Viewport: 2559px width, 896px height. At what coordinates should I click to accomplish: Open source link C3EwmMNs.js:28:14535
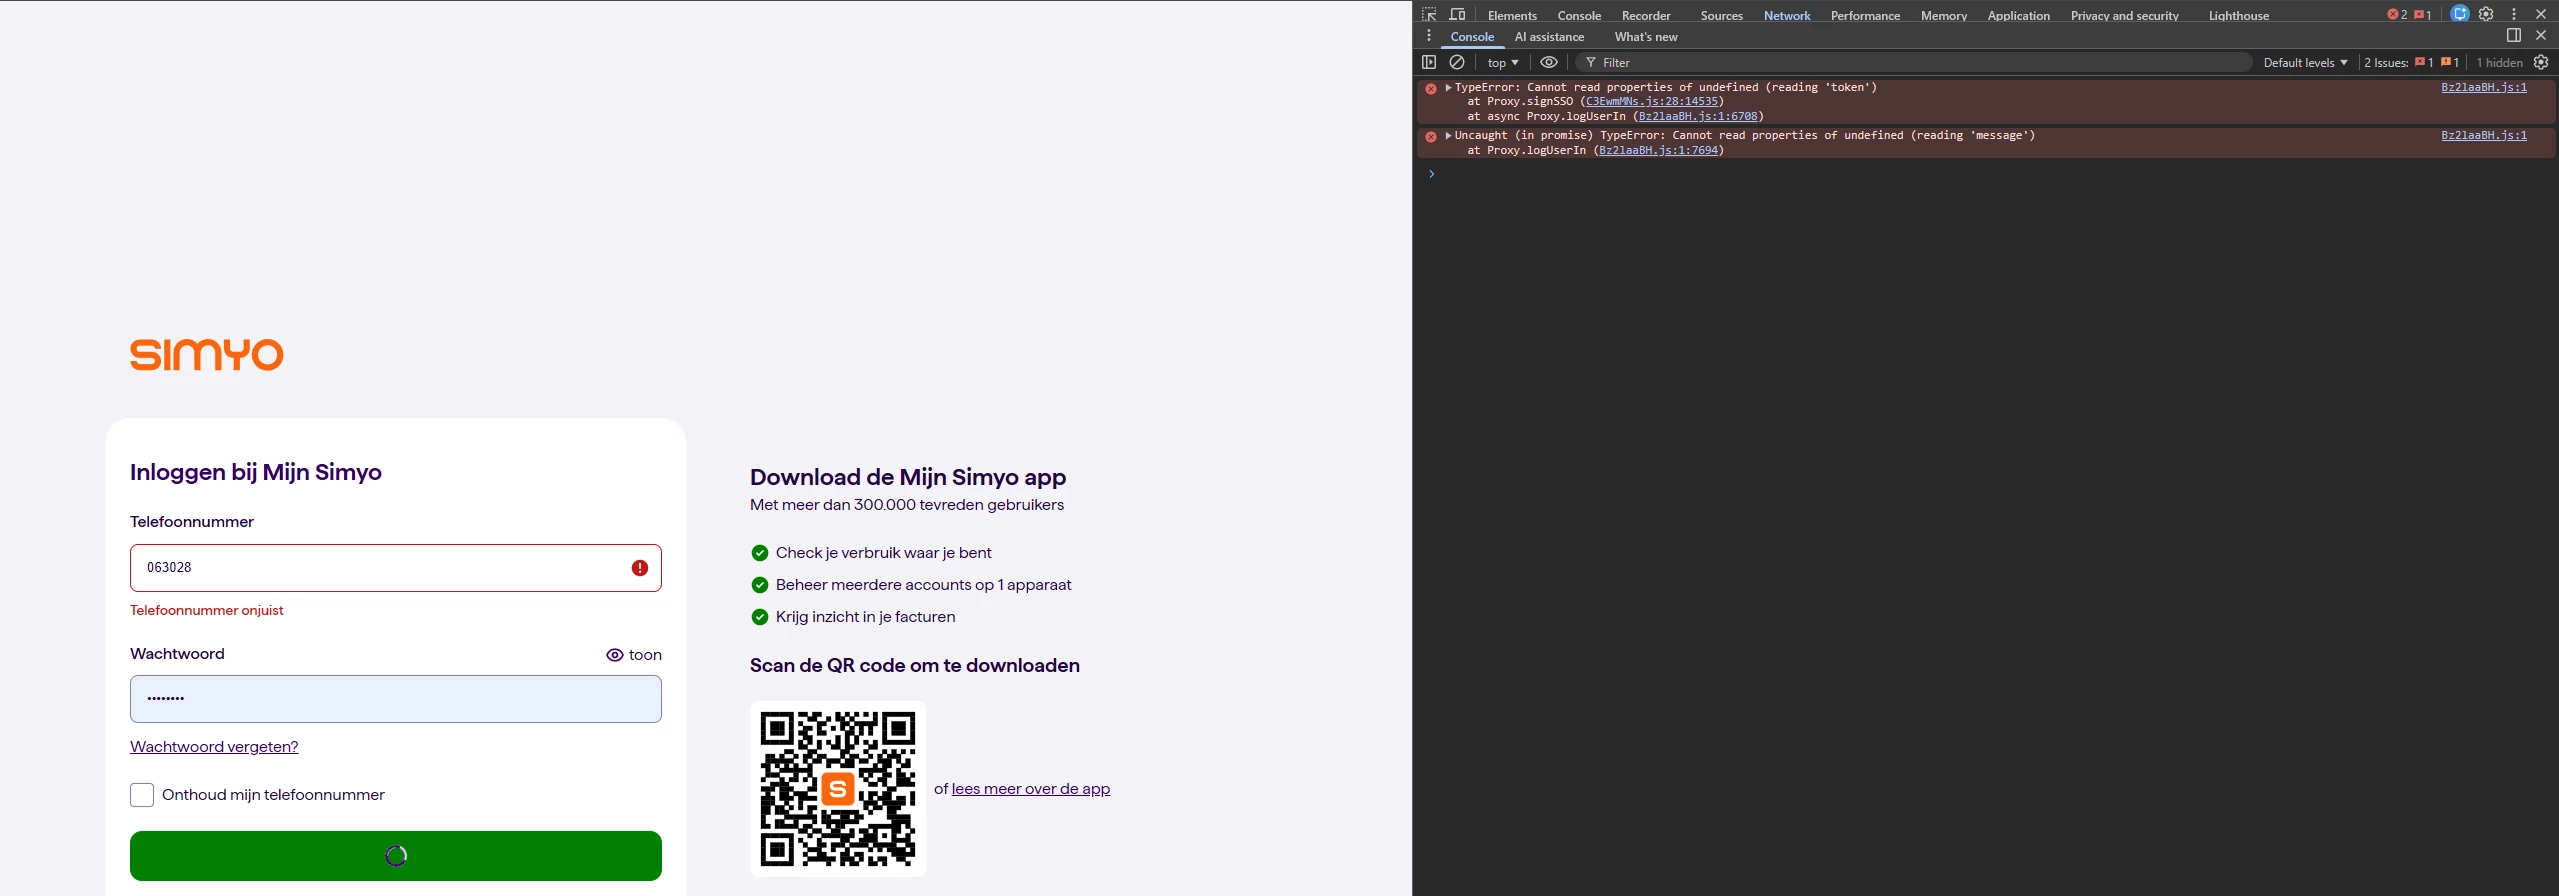1652,102
